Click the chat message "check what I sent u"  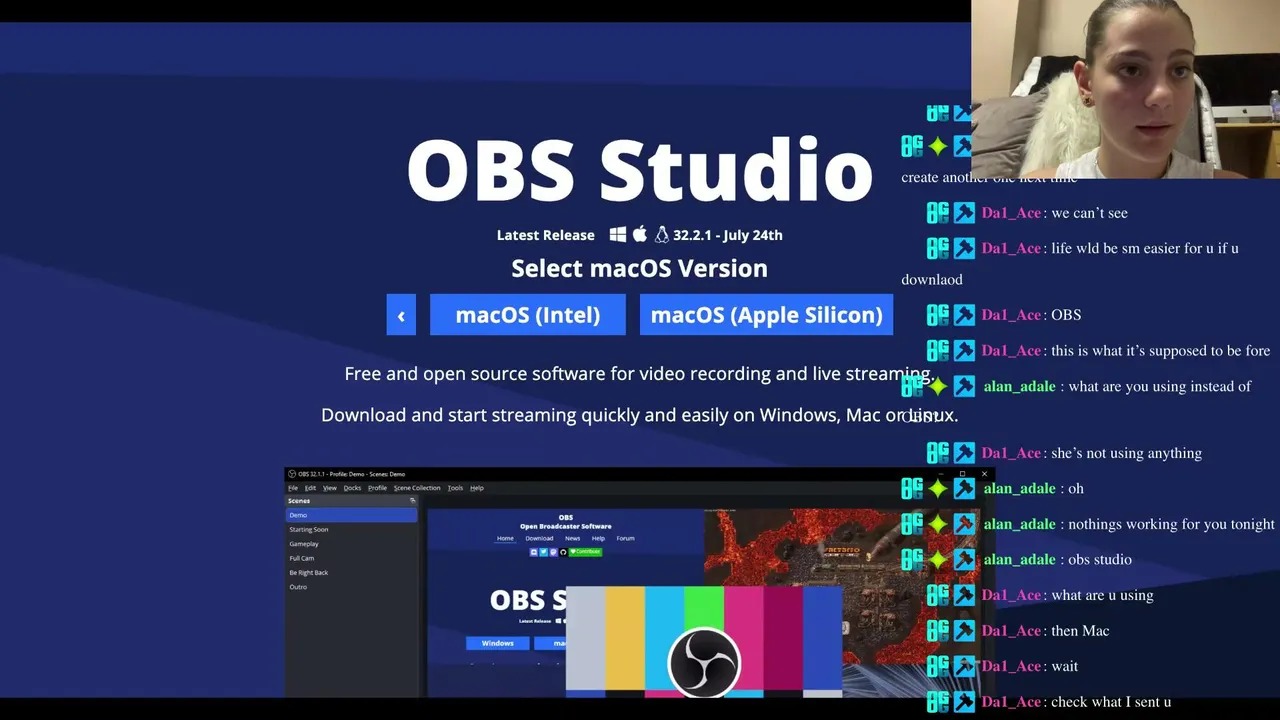1111,702
